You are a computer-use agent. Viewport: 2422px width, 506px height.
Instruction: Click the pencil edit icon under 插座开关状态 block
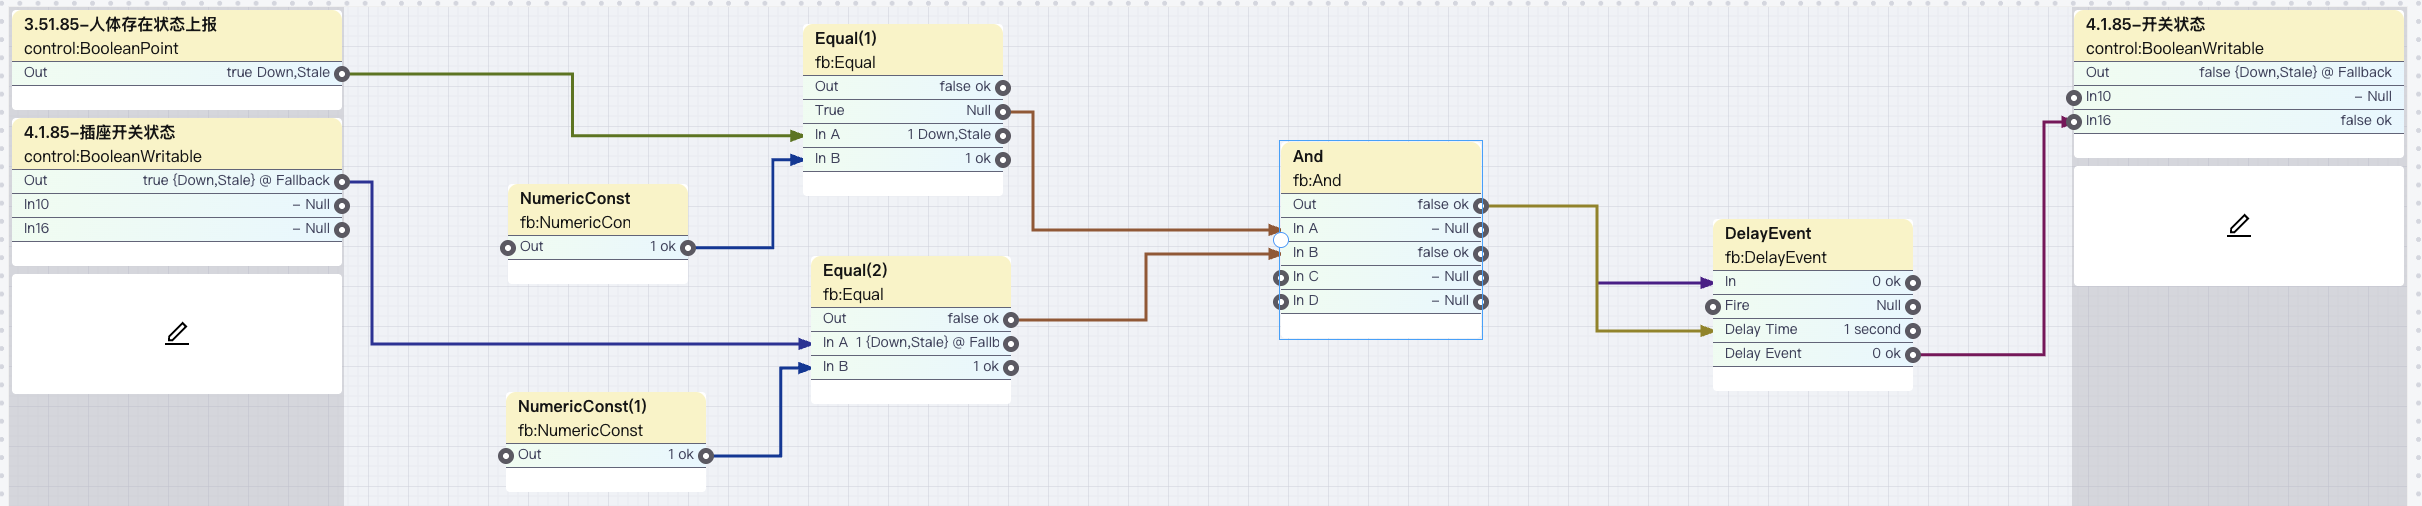coord(177,333)
